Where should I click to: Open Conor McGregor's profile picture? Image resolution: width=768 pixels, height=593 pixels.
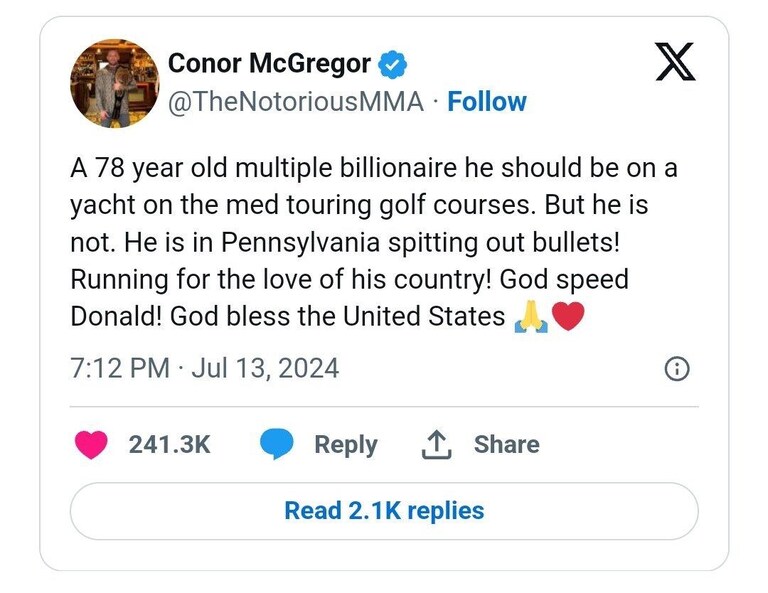click(115, 83)
